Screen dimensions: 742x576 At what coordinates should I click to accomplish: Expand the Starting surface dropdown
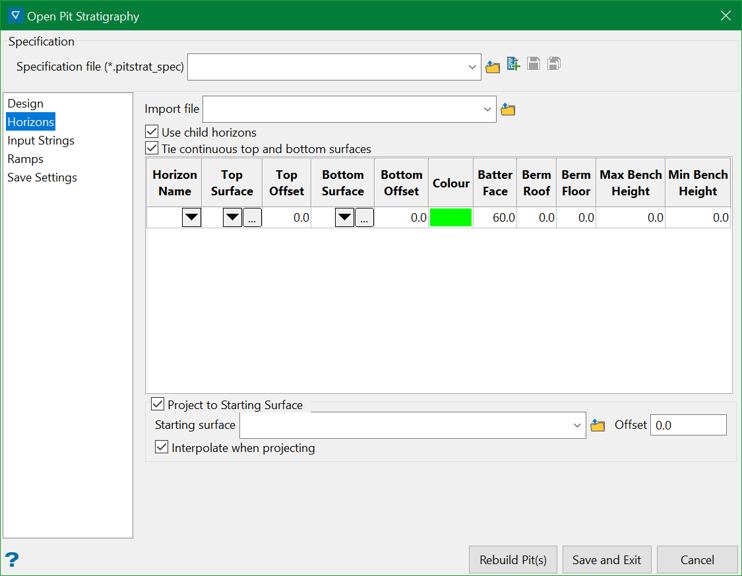[577, 425]
